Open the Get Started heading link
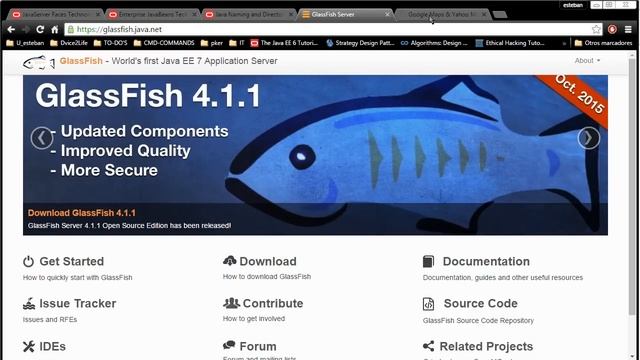The height and width of the screenshot is (360, 640). tap(71, 262)
